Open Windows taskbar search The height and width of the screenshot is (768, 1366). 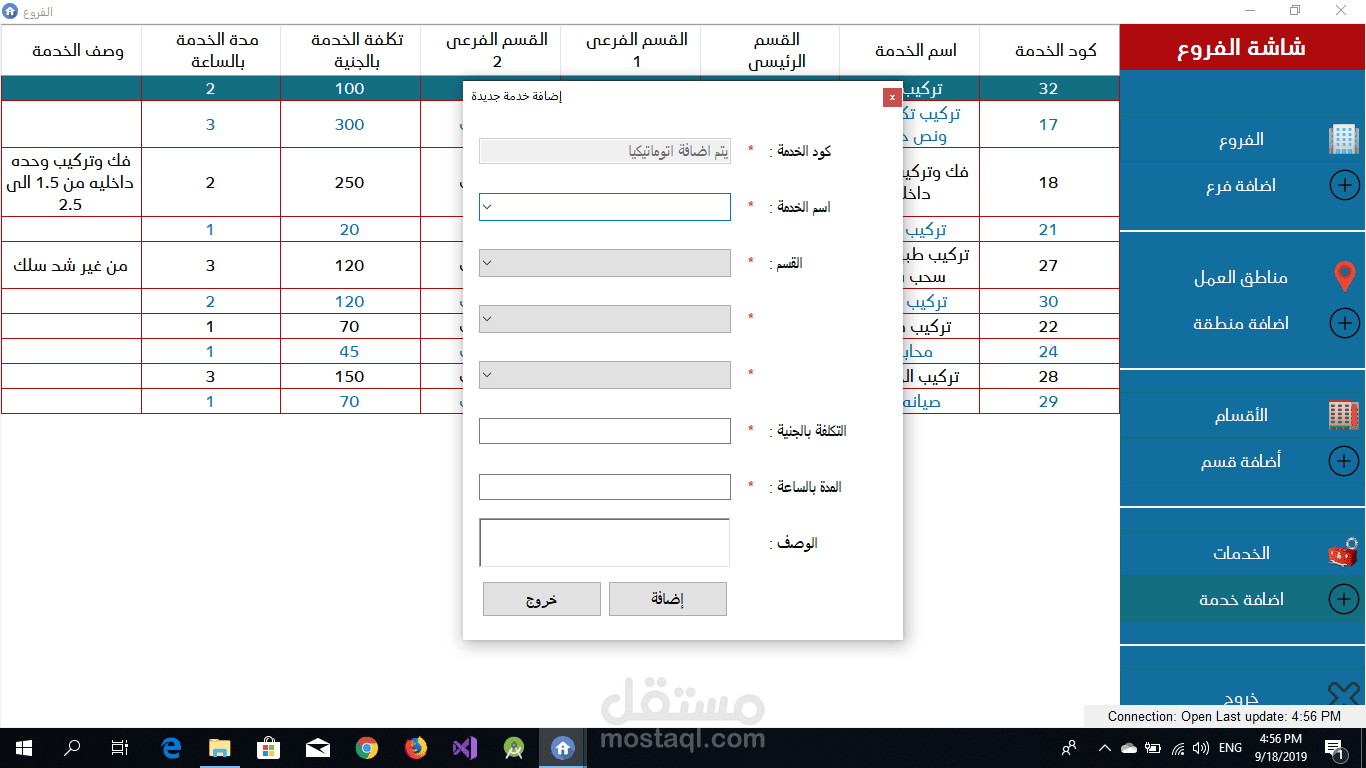tap(72, 747)
